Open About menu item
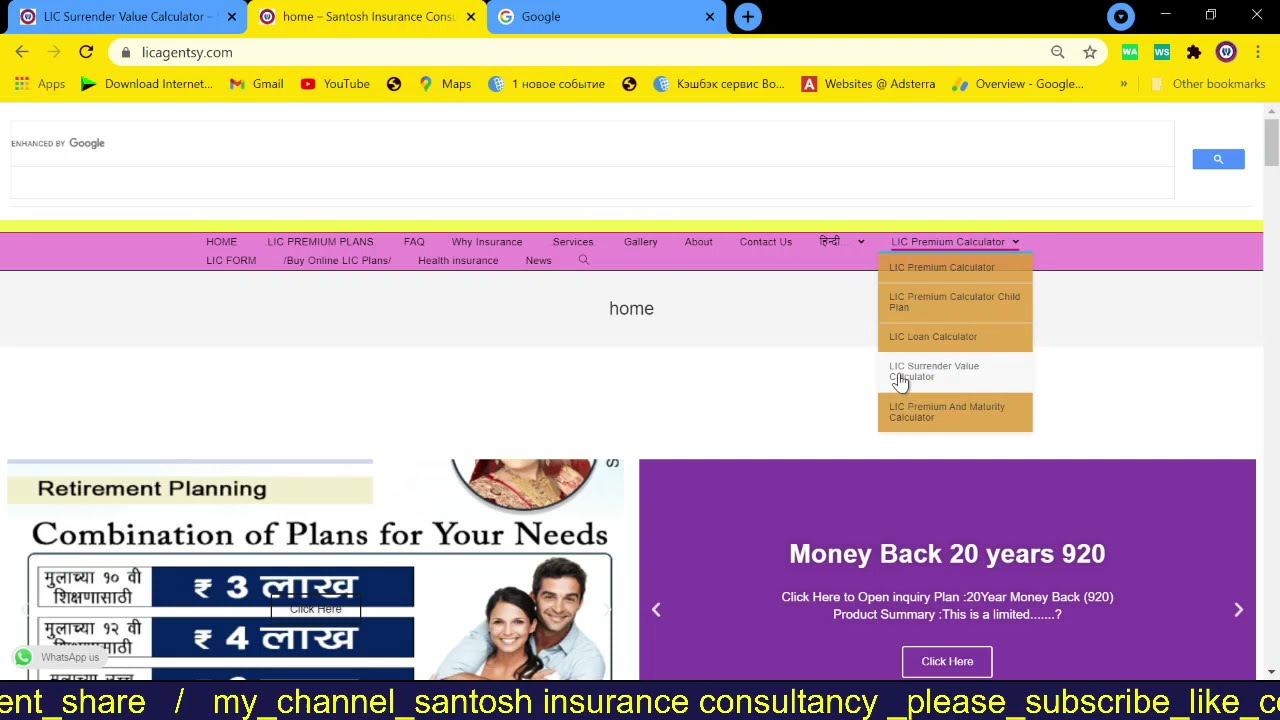This screenshot has height=720, width=1280. [x=699, y=242]
